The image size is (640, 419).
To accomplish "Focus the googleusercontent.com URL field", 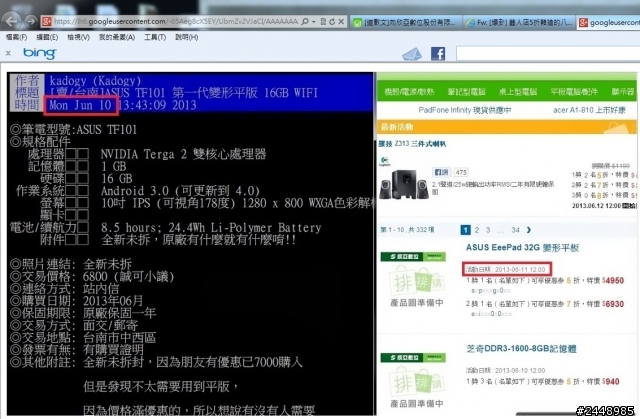I will click(x=176, y=21).
